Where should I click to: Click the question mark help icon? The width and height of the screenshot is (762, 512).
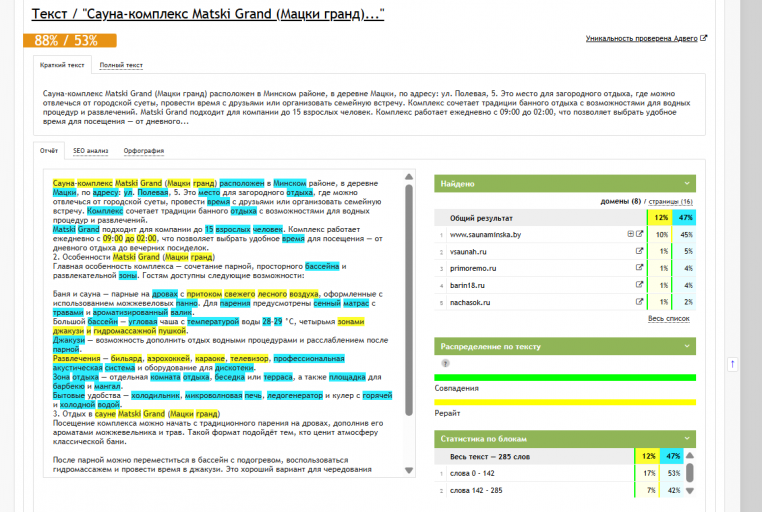pos(445,363)
